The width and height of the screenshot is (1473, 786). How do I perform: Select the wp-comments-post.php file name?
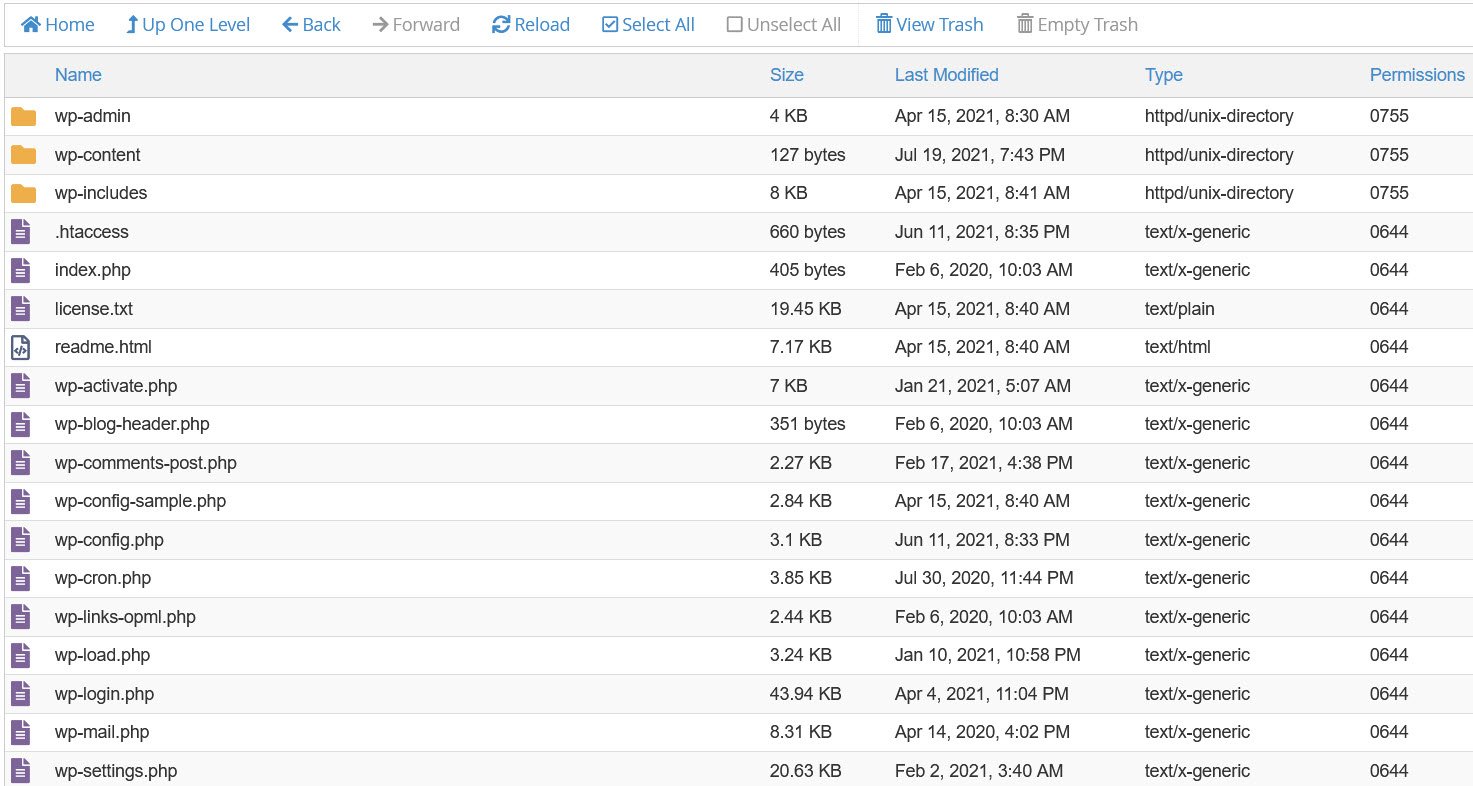tap(146, 463)
